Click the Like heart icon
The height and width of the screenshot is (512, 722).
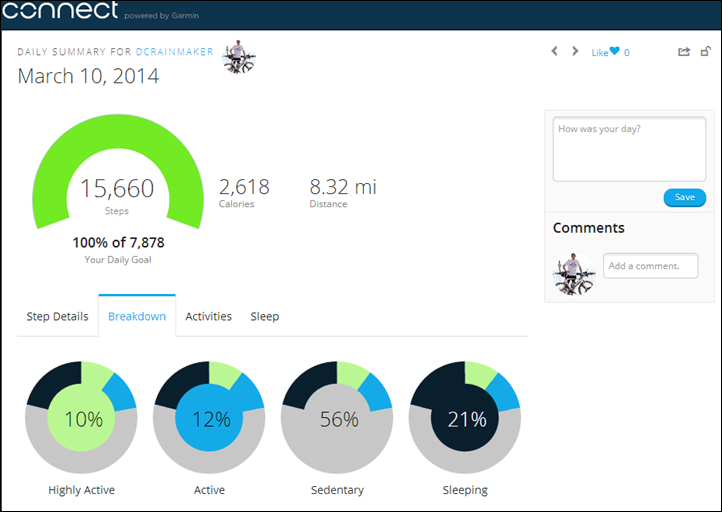pyautogui.click(x=615, y=52)
